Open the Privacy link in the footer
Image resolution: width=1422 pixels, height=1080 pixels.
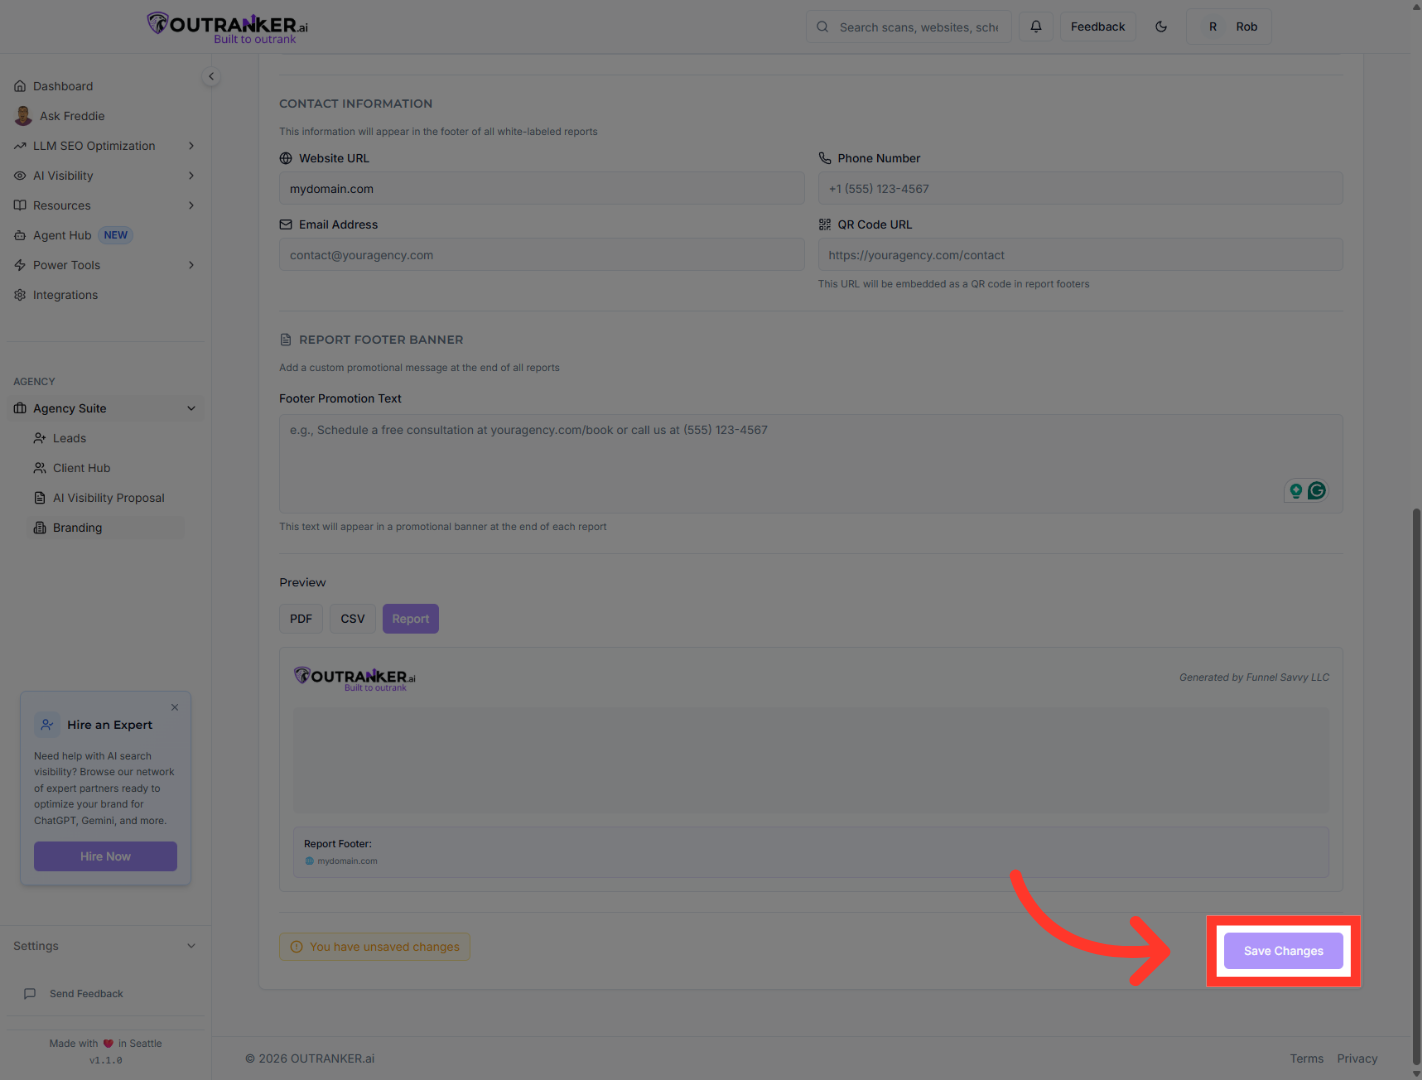[1357, 1058]
